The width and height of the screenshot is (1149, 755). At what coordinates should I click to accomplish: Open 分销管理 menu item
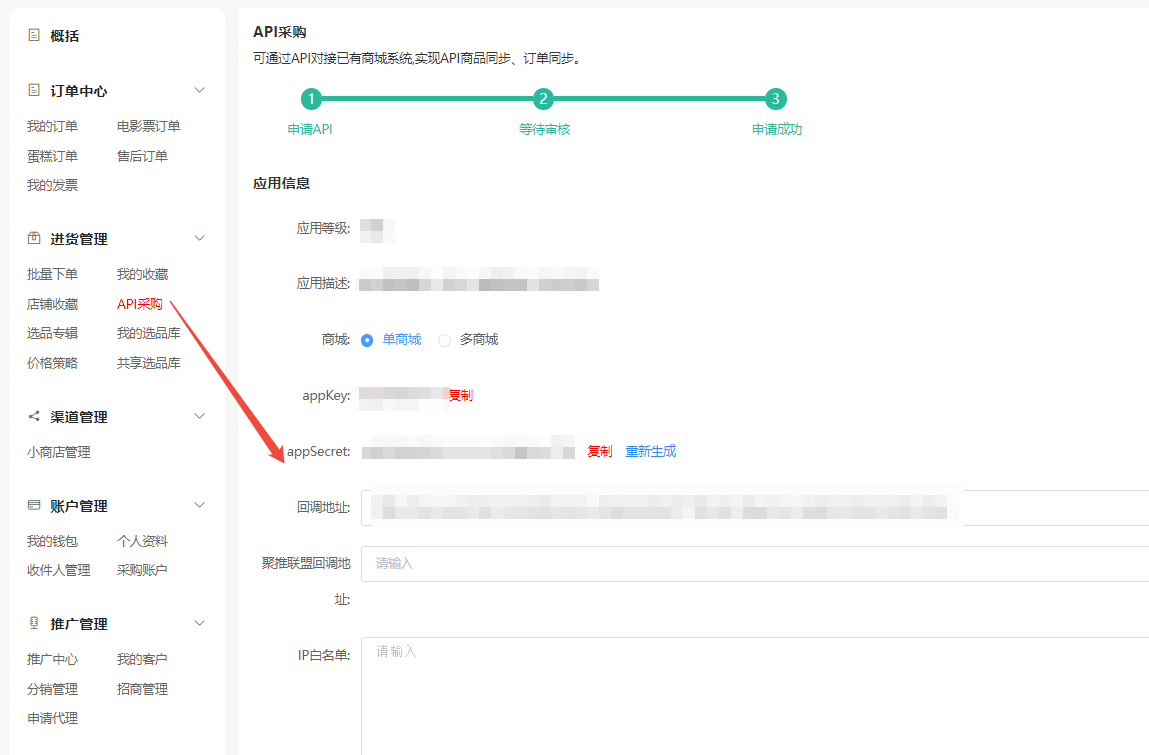click(x=52, y=690)
